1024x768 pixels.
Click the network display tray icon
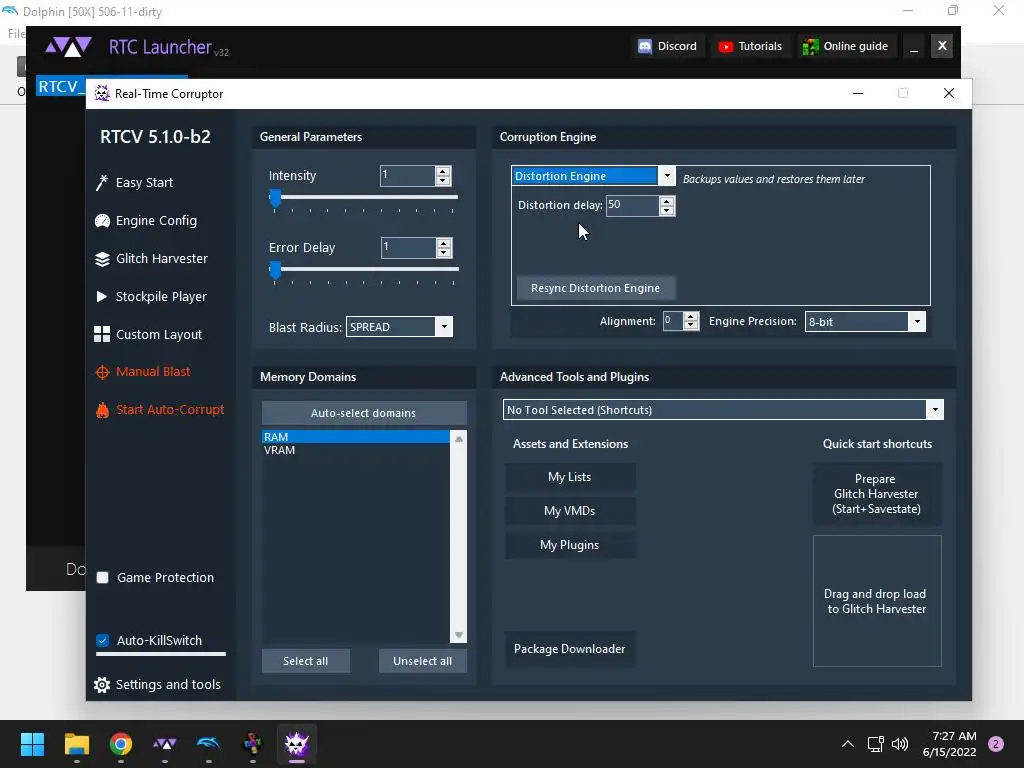coord(875,744)
